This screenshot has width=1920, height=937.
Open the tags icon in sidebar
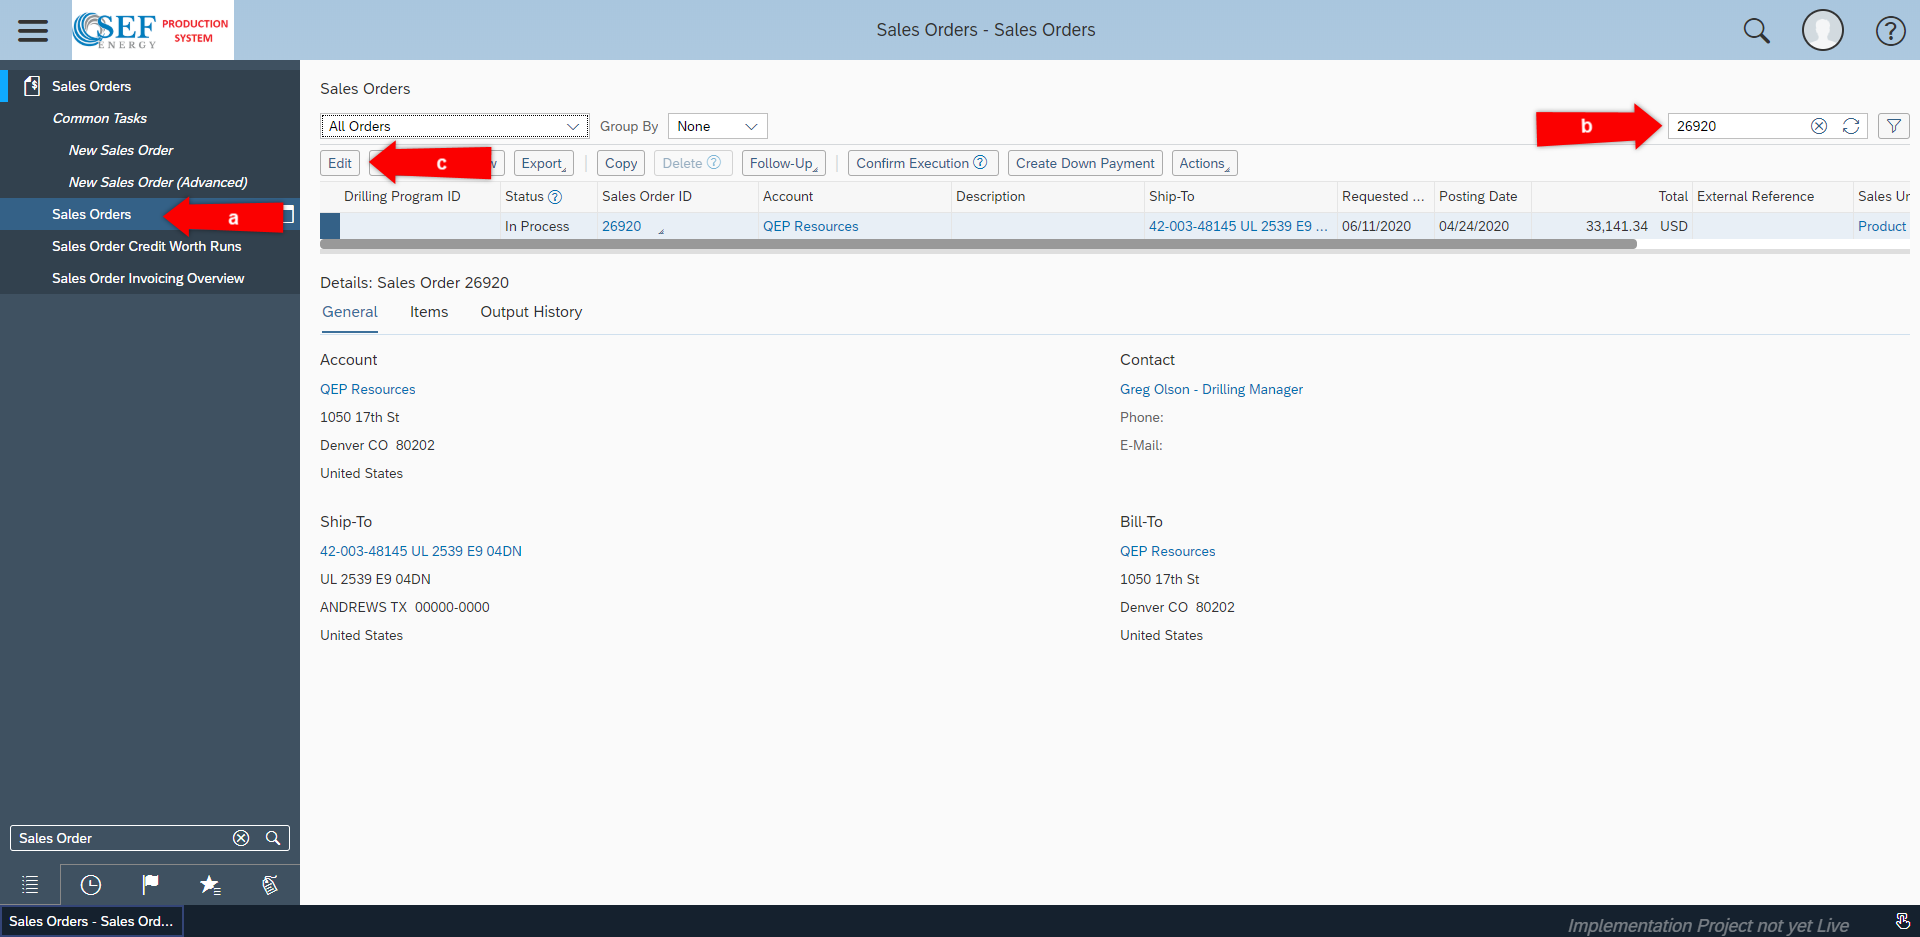tap(270, 885)
